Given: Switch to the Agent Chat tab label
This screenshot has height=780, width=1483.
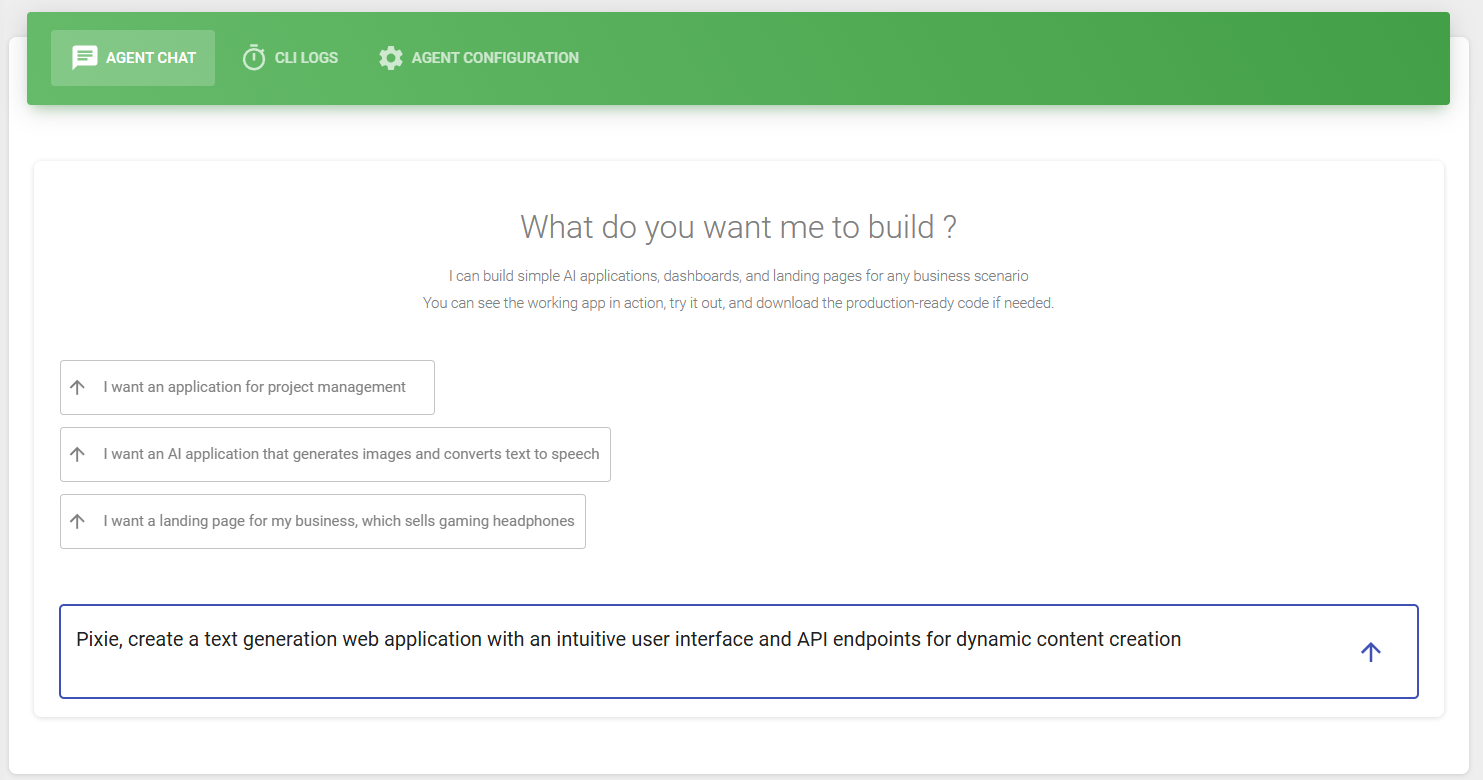Looking at the screenshot, I should point(151,58).
